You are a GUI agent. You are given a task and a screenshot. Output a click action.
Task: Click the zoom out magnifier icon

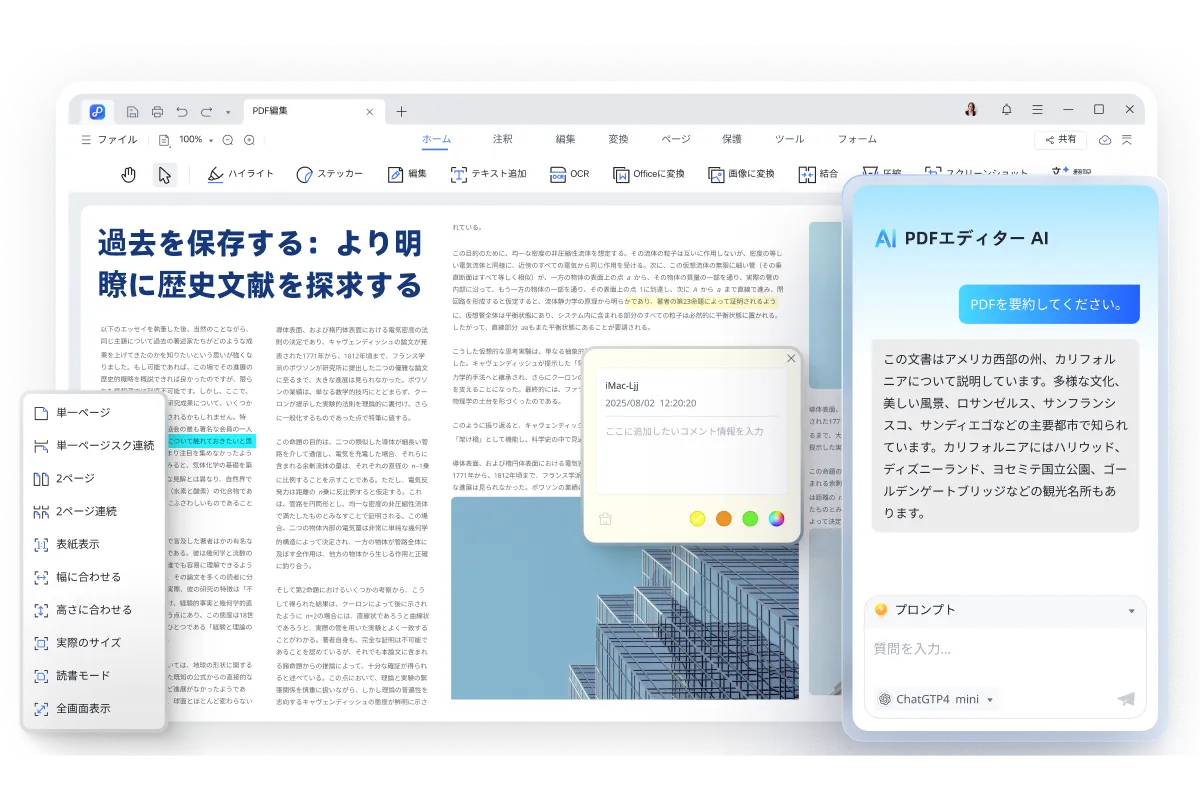point(227,140)
